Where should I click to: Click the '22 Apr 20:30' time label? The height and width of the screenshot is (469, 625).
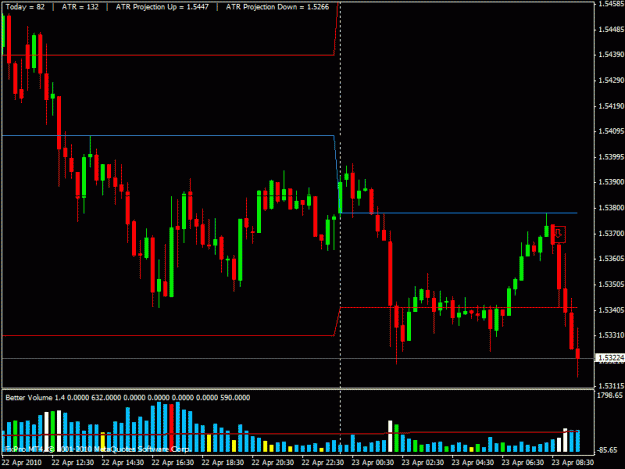tap(273, 463)
